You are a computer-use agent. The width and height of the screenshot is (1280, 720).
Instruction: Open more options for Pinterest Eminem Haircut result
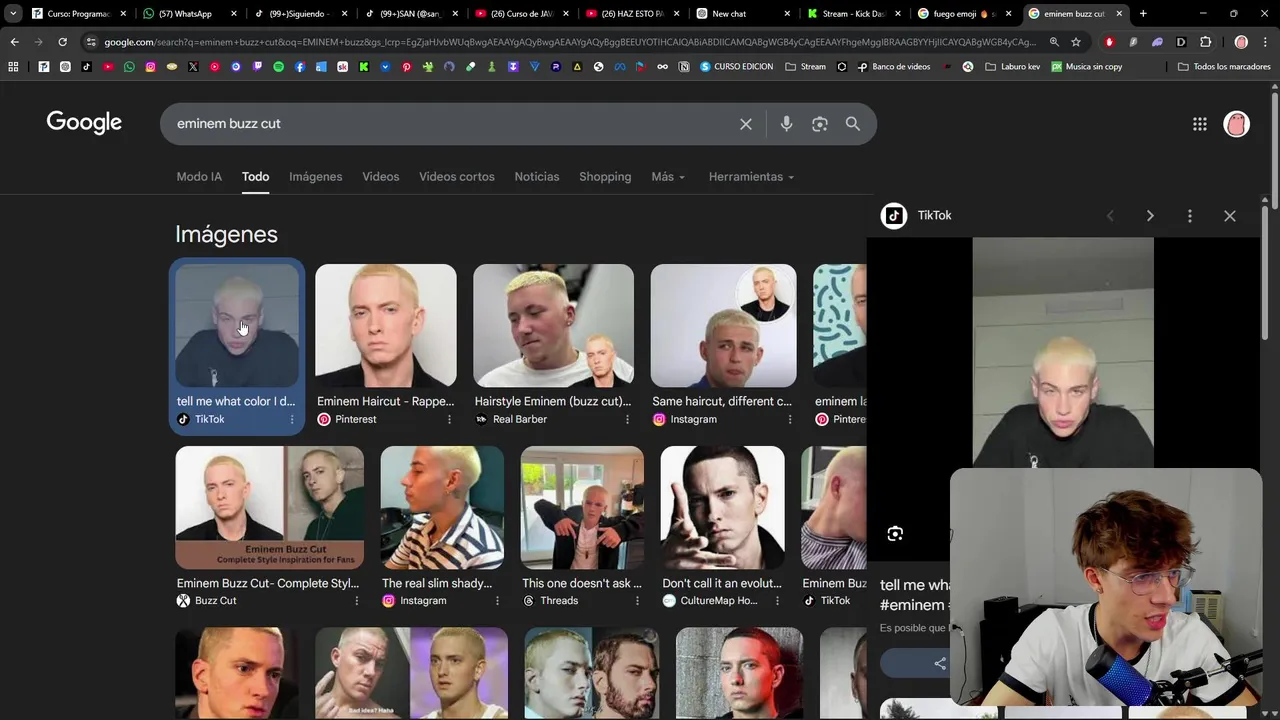449,420
